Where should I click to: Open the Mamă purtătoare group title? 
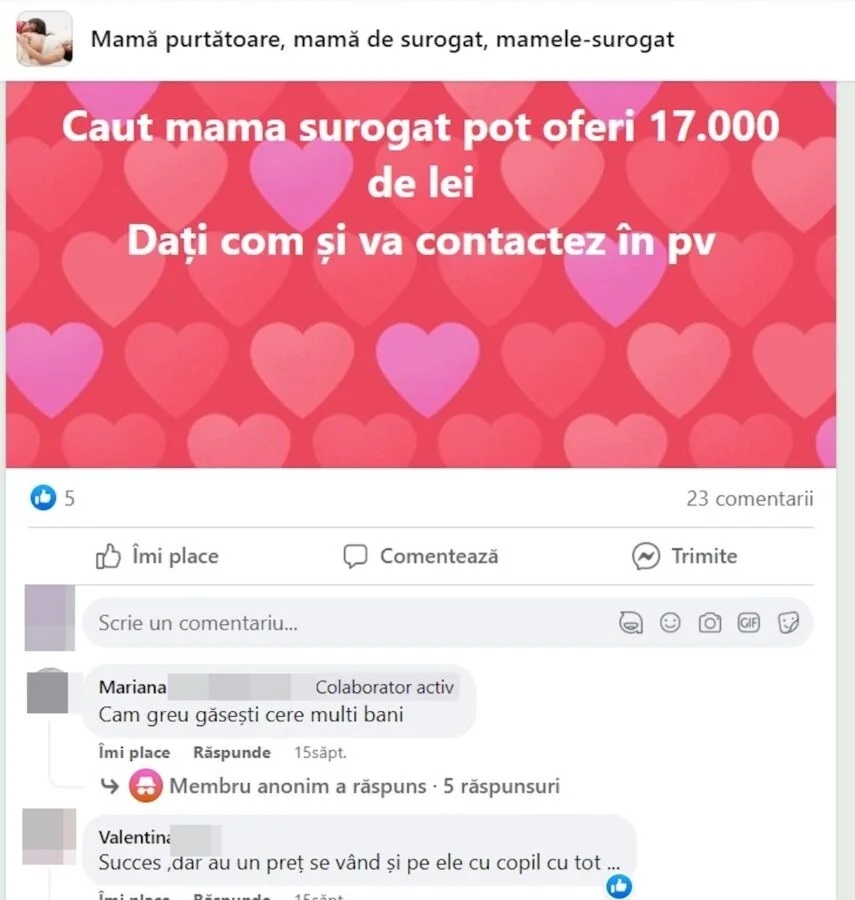(382, 40)
